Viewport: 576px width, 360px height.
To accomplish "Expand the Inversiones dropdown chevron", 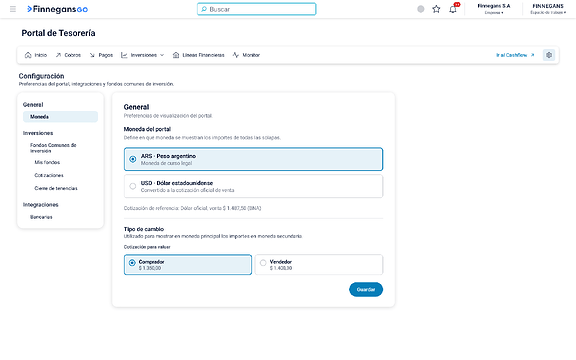I will tap(162, 55).
